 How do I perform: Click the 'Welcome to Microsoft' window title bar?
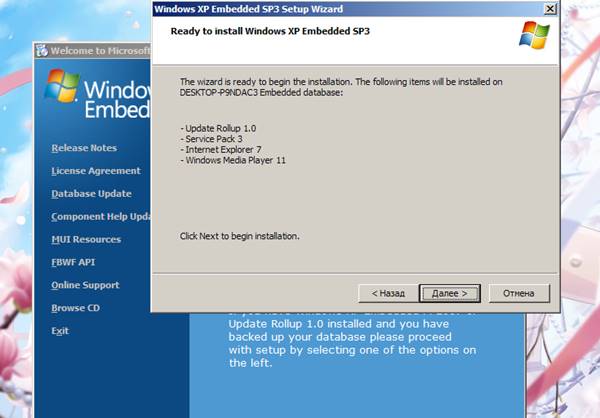click(x=92, y=51)
